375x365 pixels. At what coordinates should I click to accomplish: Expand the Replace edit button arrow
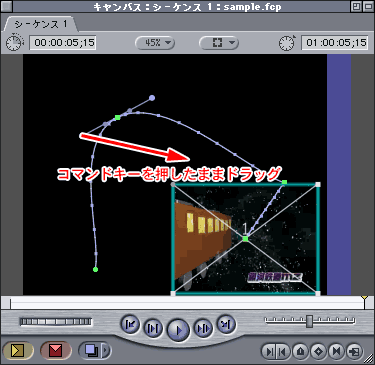(106, 350)
